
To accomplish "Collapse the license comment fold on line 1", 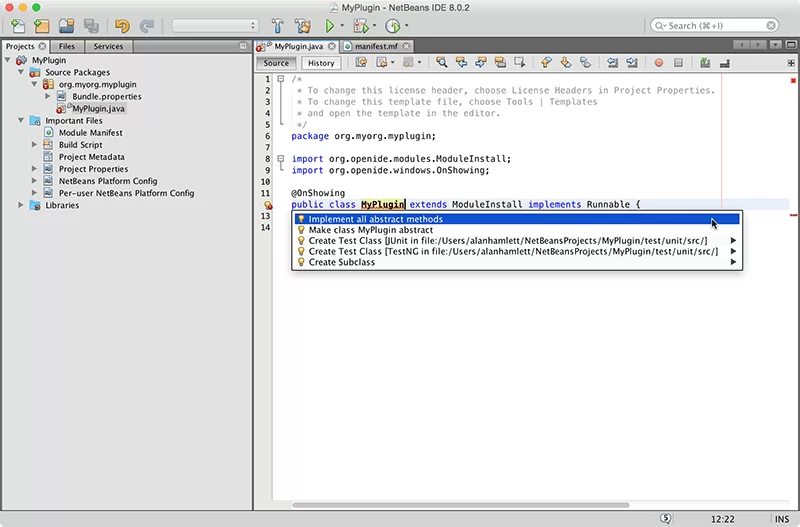I will (281, 79).
